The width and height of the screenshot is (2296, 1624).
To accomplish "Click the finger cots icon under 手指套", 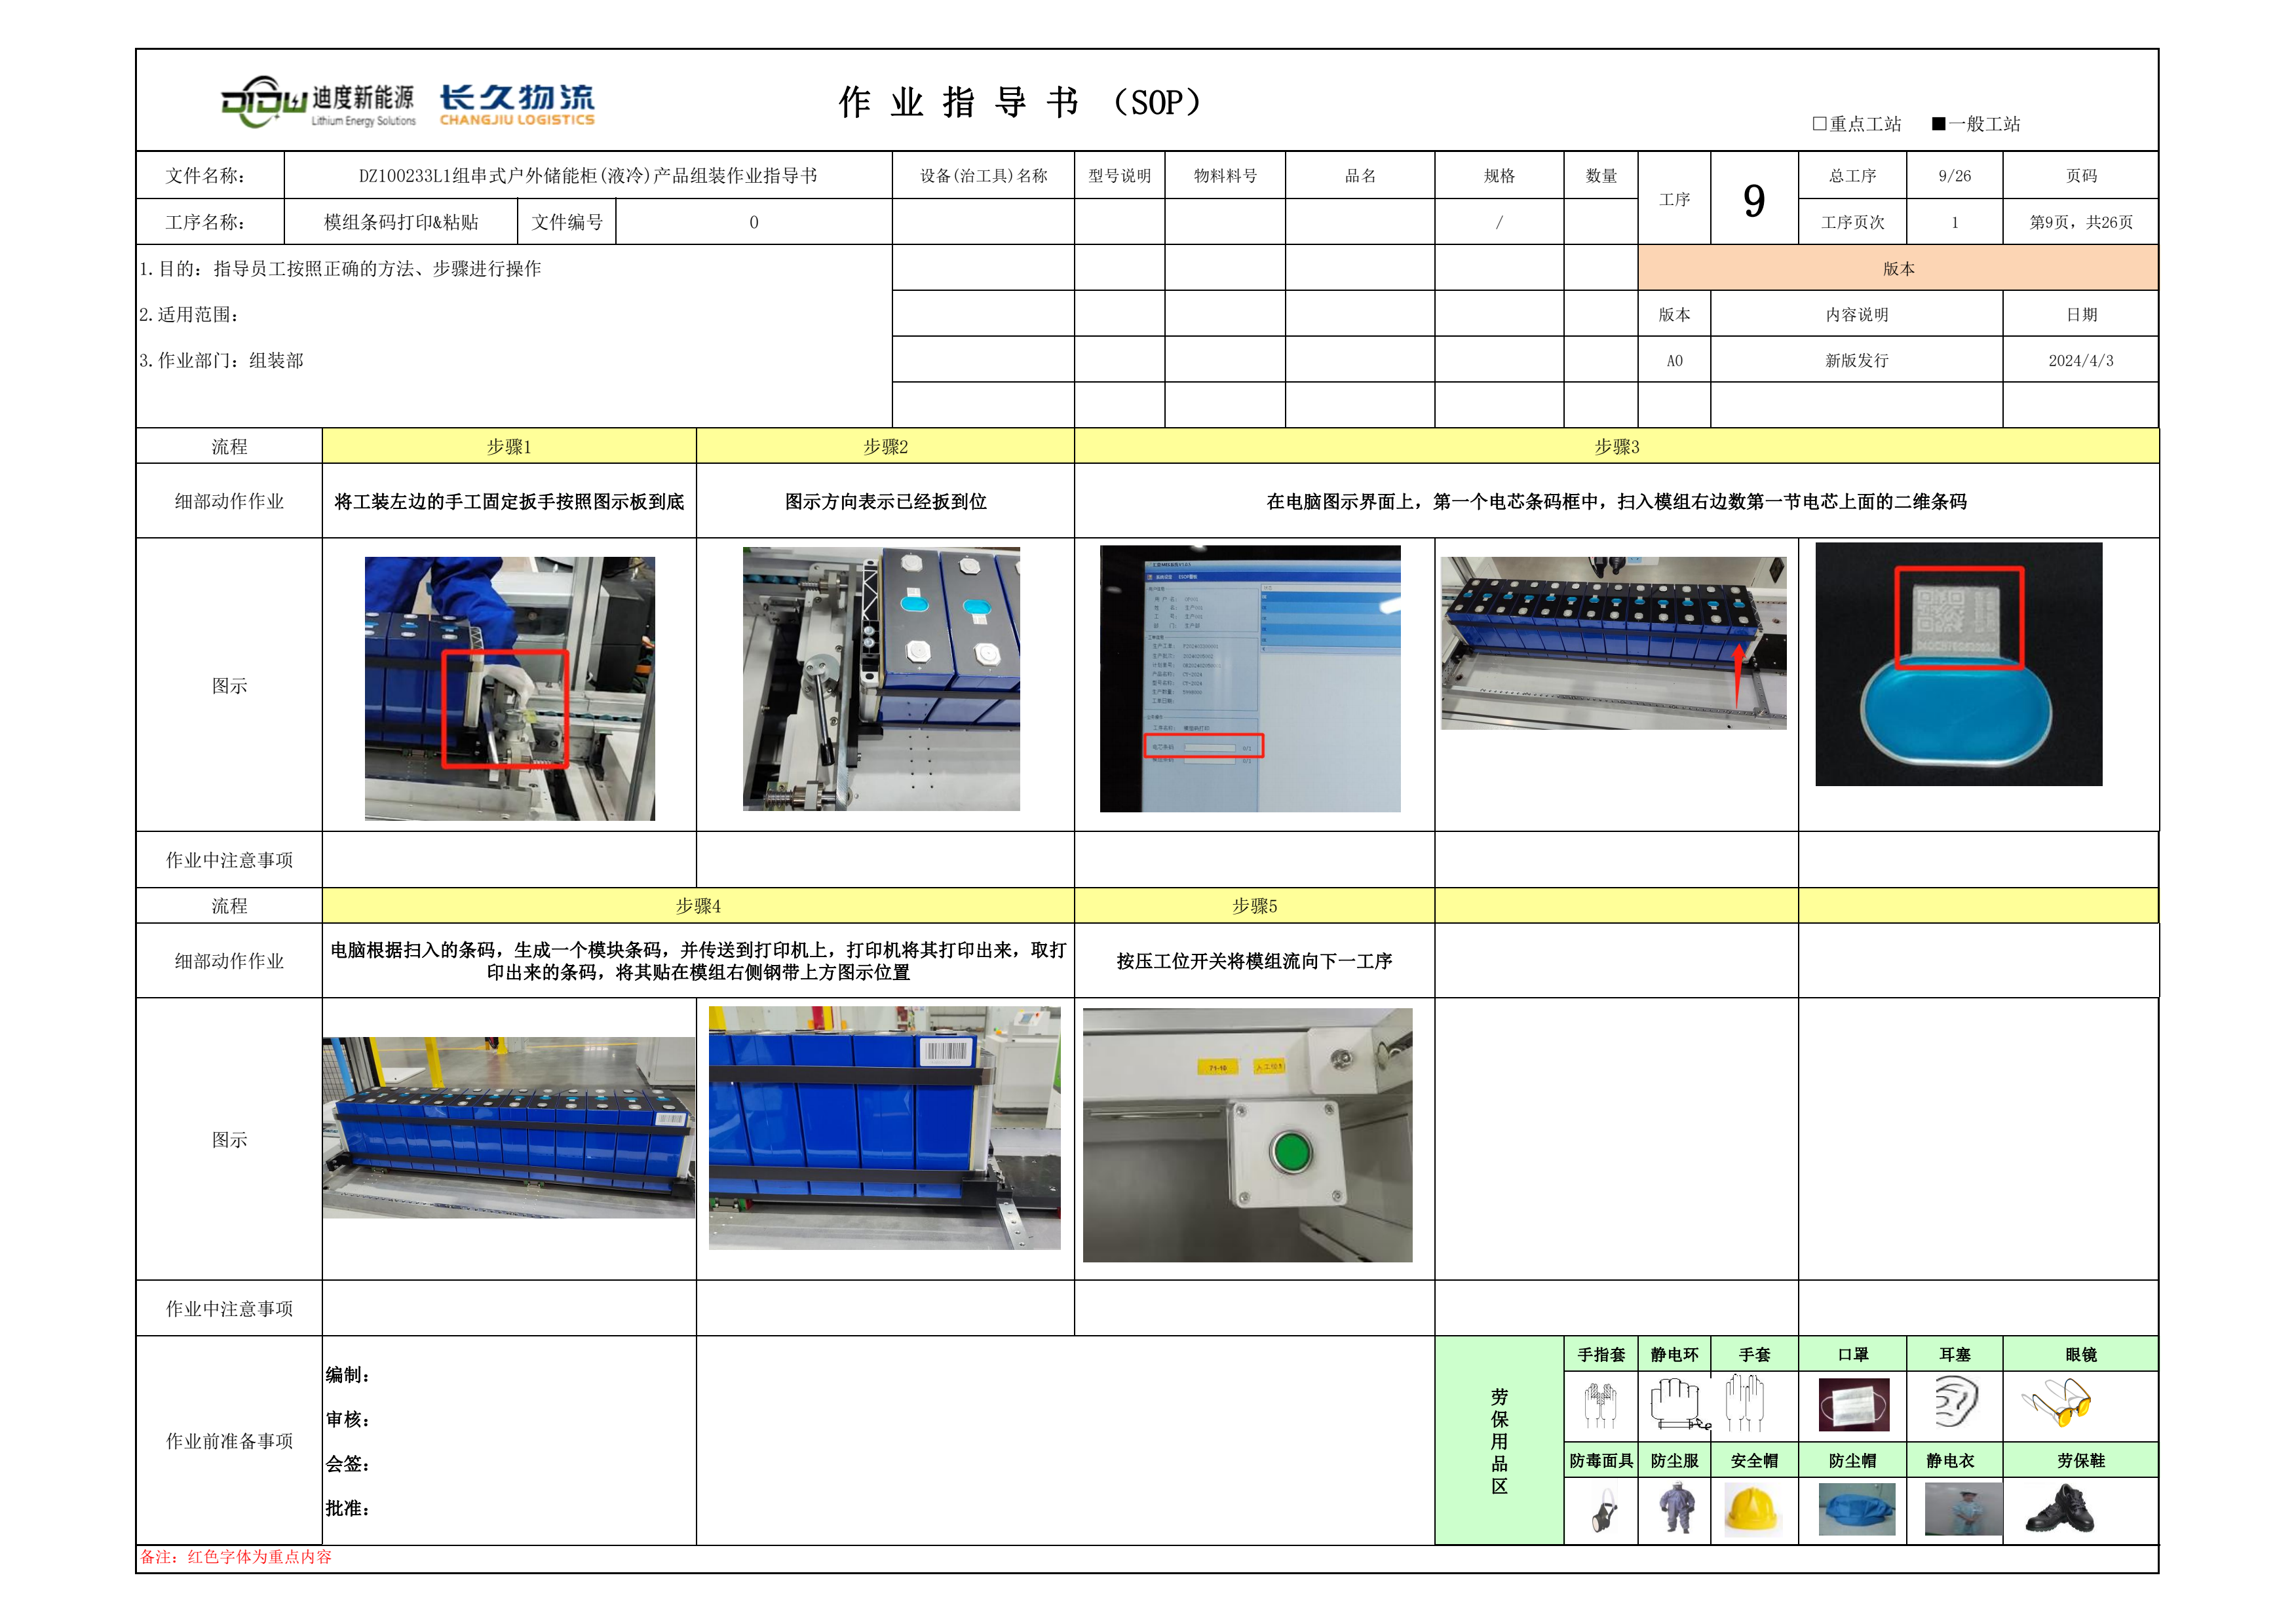I will click(x=1600, y=1405).
